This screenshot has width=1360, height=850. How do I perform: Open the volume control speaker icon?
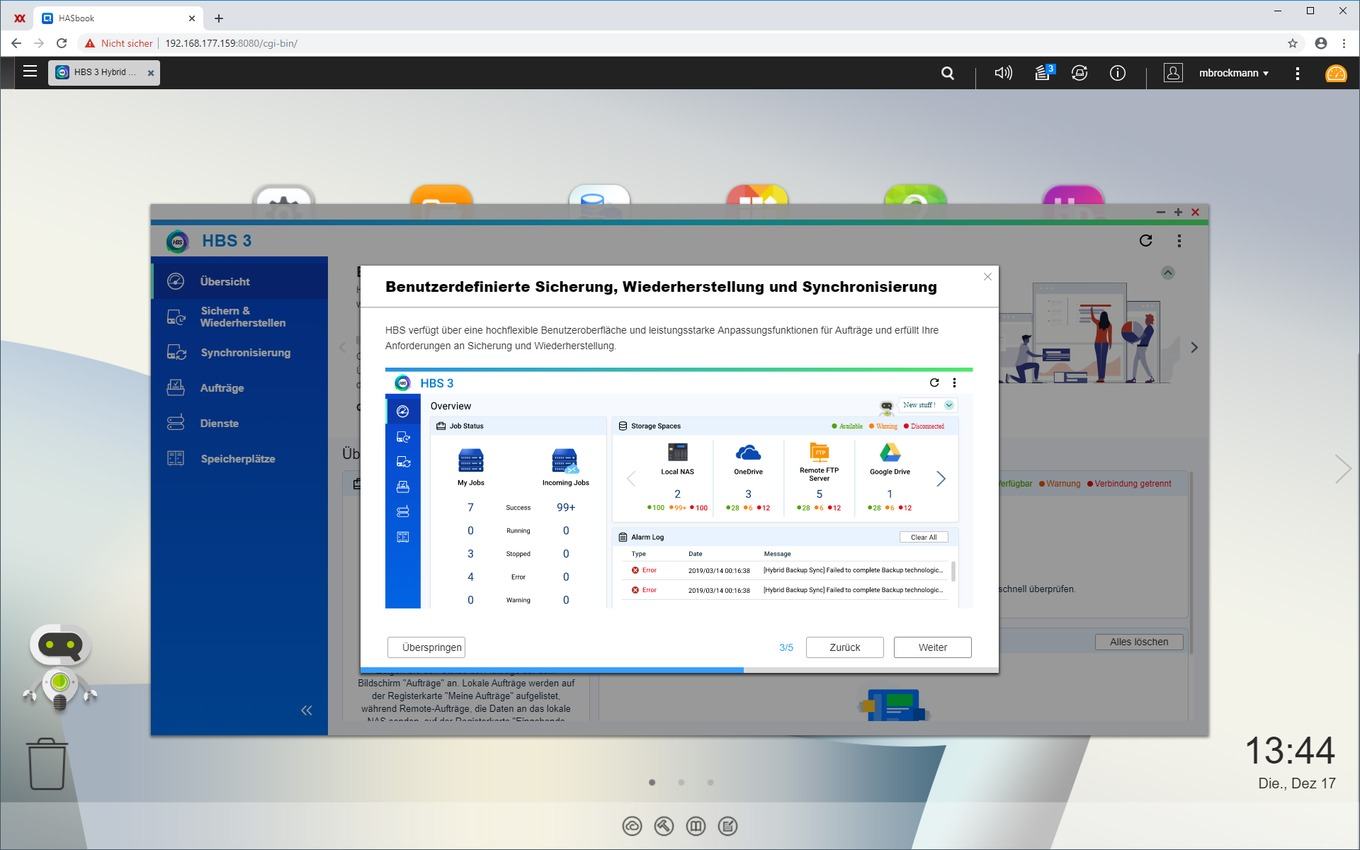pyautogui.click(x=1003, y=73)
